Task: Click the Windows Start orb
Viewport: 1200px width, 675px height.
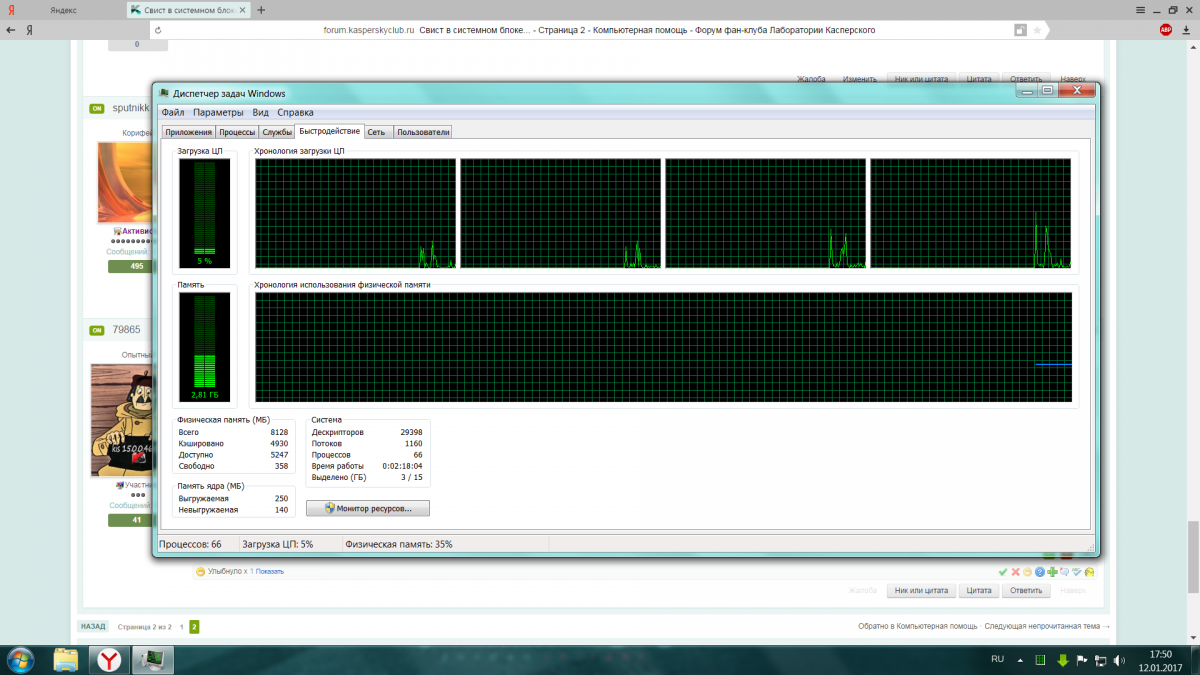Action: [20, 659]
